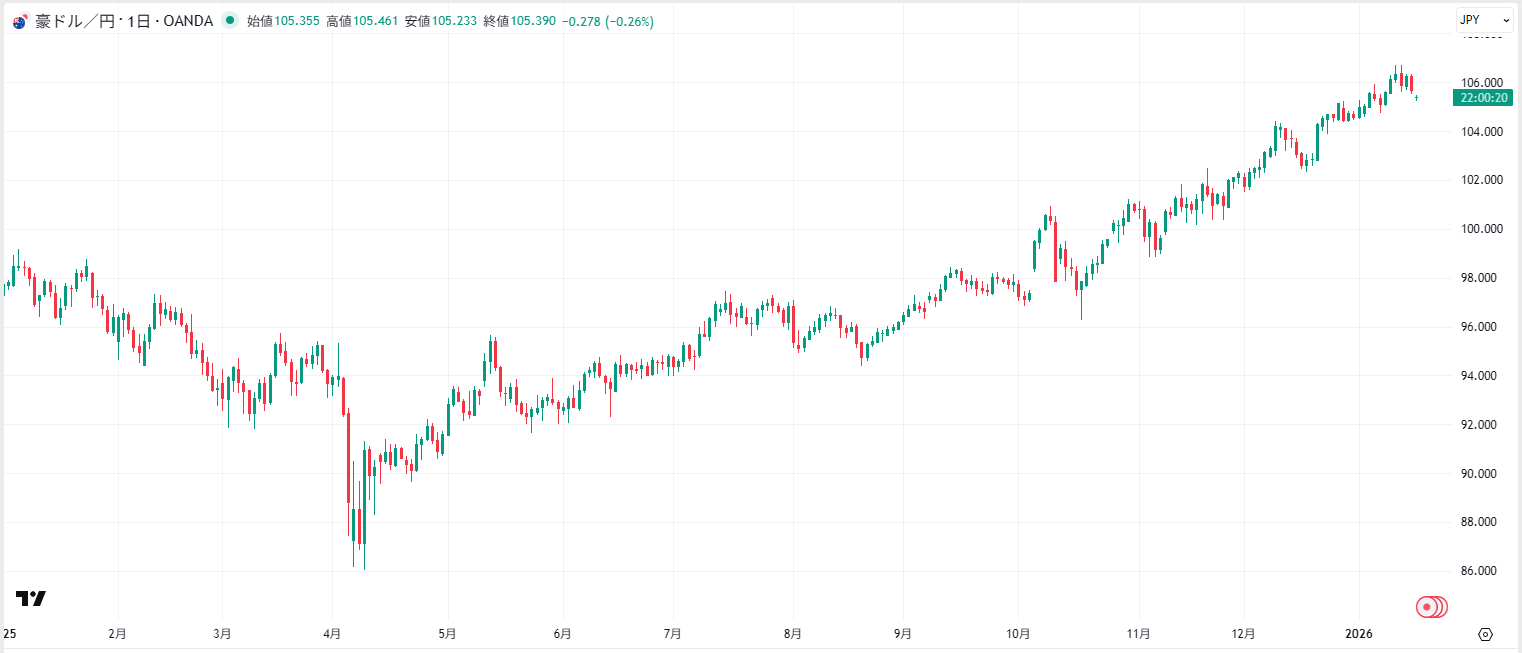This screenshot has width=1522, height=653.
Task: Click OANDA in the chart legend
Action: [190, 19]
